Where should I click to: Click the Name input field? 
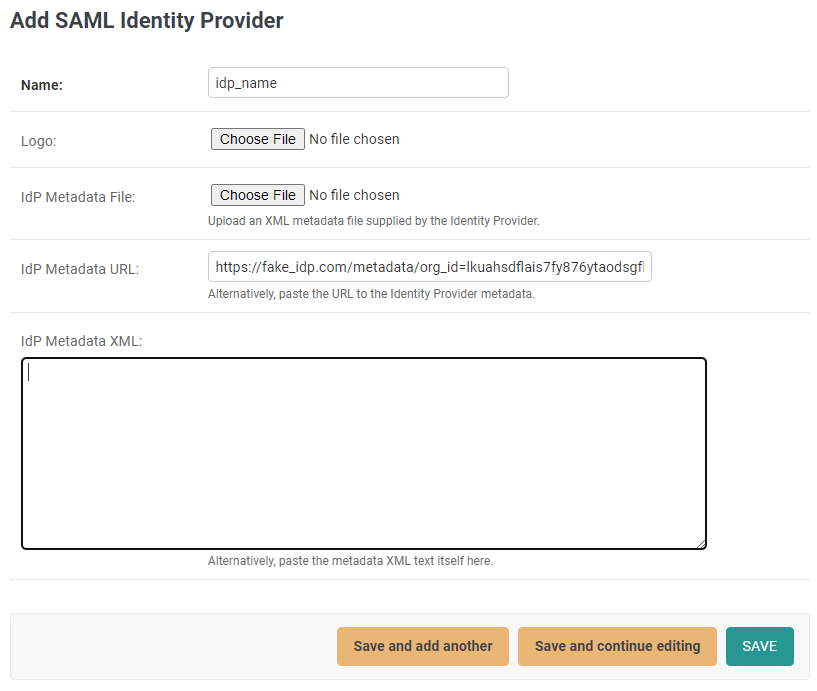click(358, 83)
